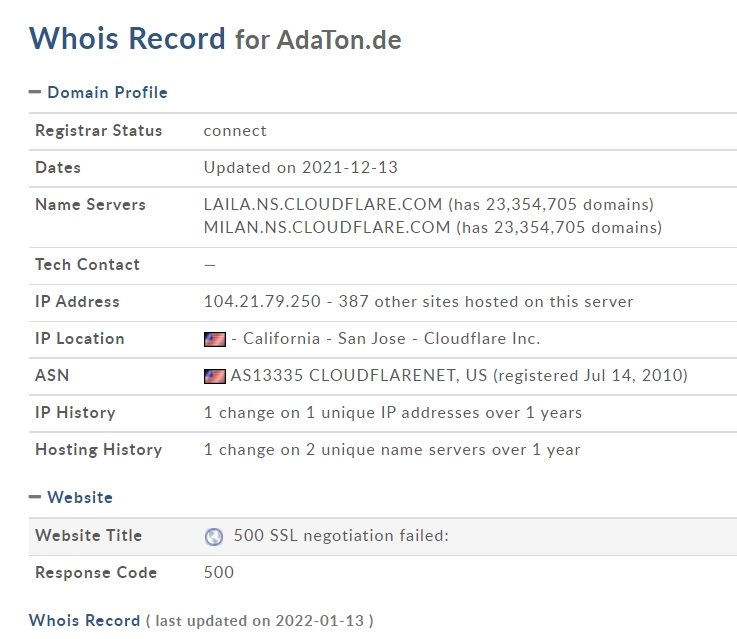Click the US flag icon beside AS13335
Screen dimensions: 737x639
[x=215, y=376]
